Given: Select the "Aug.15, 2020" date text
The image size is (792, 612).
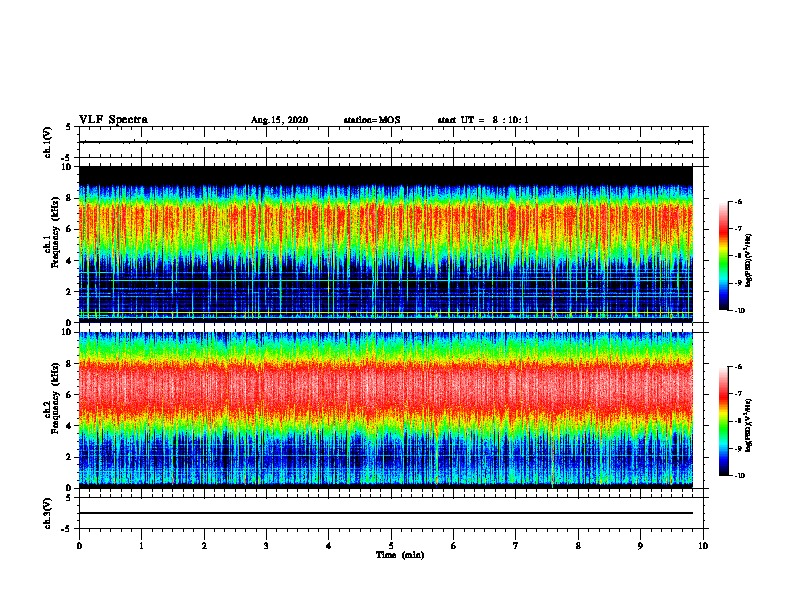Looking at the screenshot, I should pos(279,120).
